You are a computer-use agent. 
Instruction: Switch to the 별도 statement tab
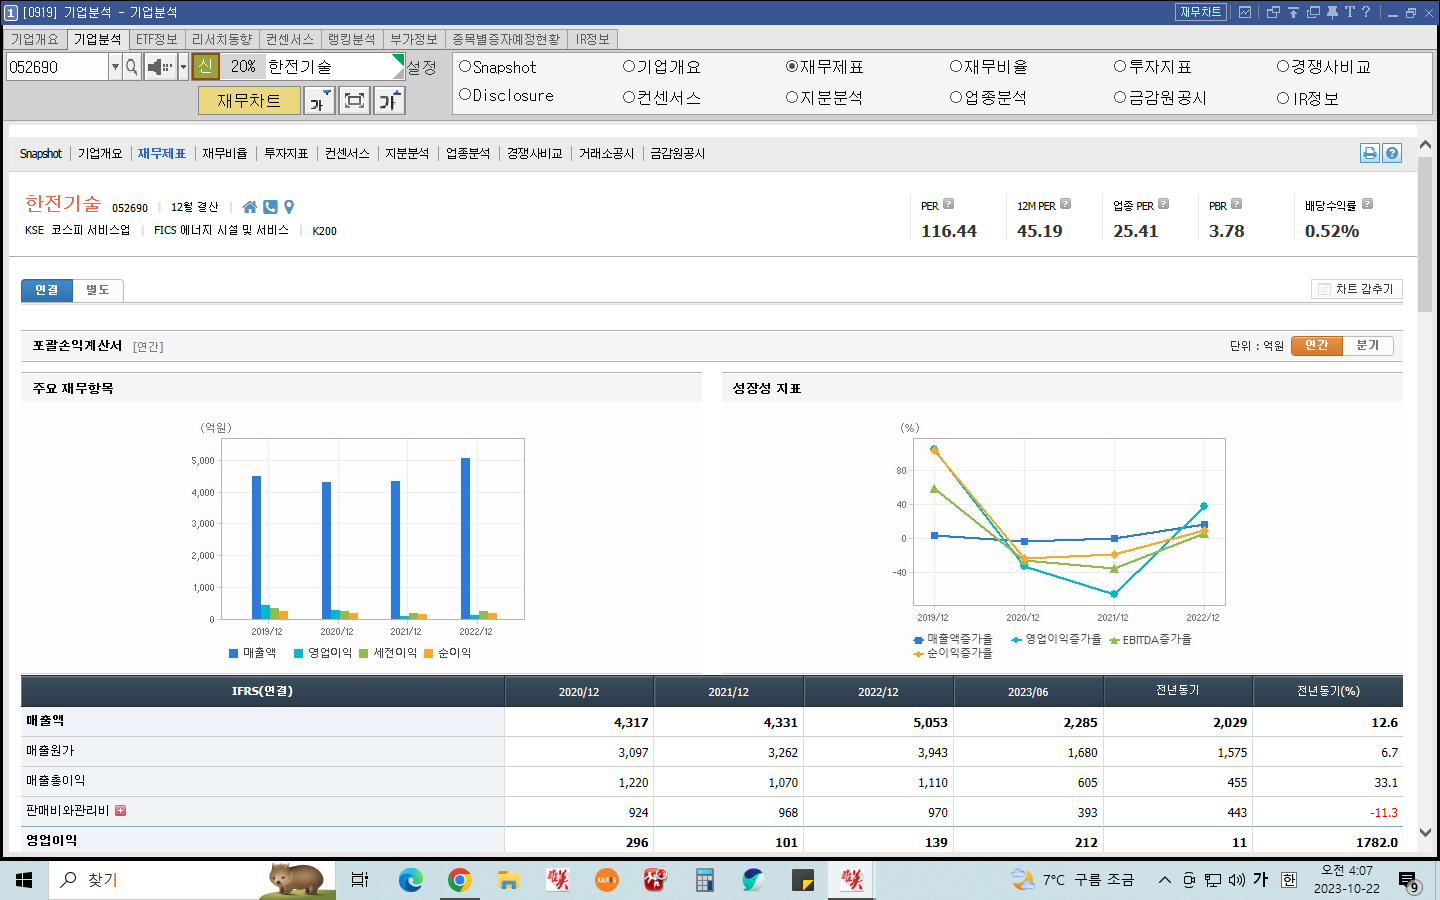[x=98, y=290]
